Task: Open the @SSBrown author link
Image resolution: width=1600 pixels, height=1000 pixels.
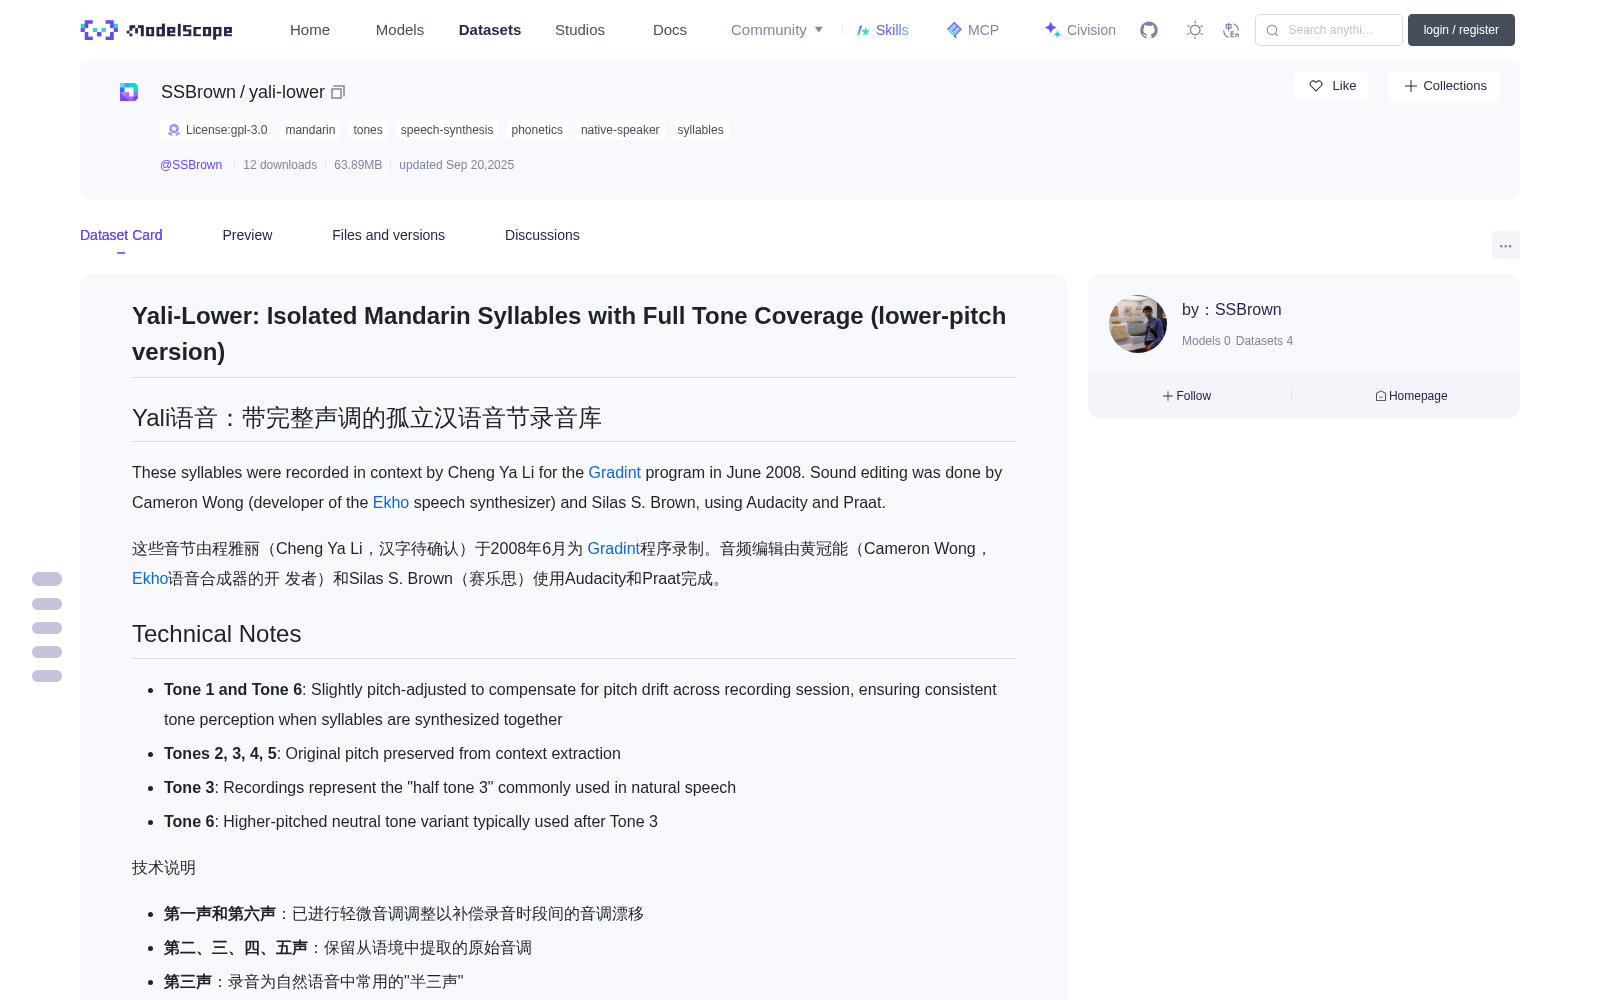Action: point(191,165)
